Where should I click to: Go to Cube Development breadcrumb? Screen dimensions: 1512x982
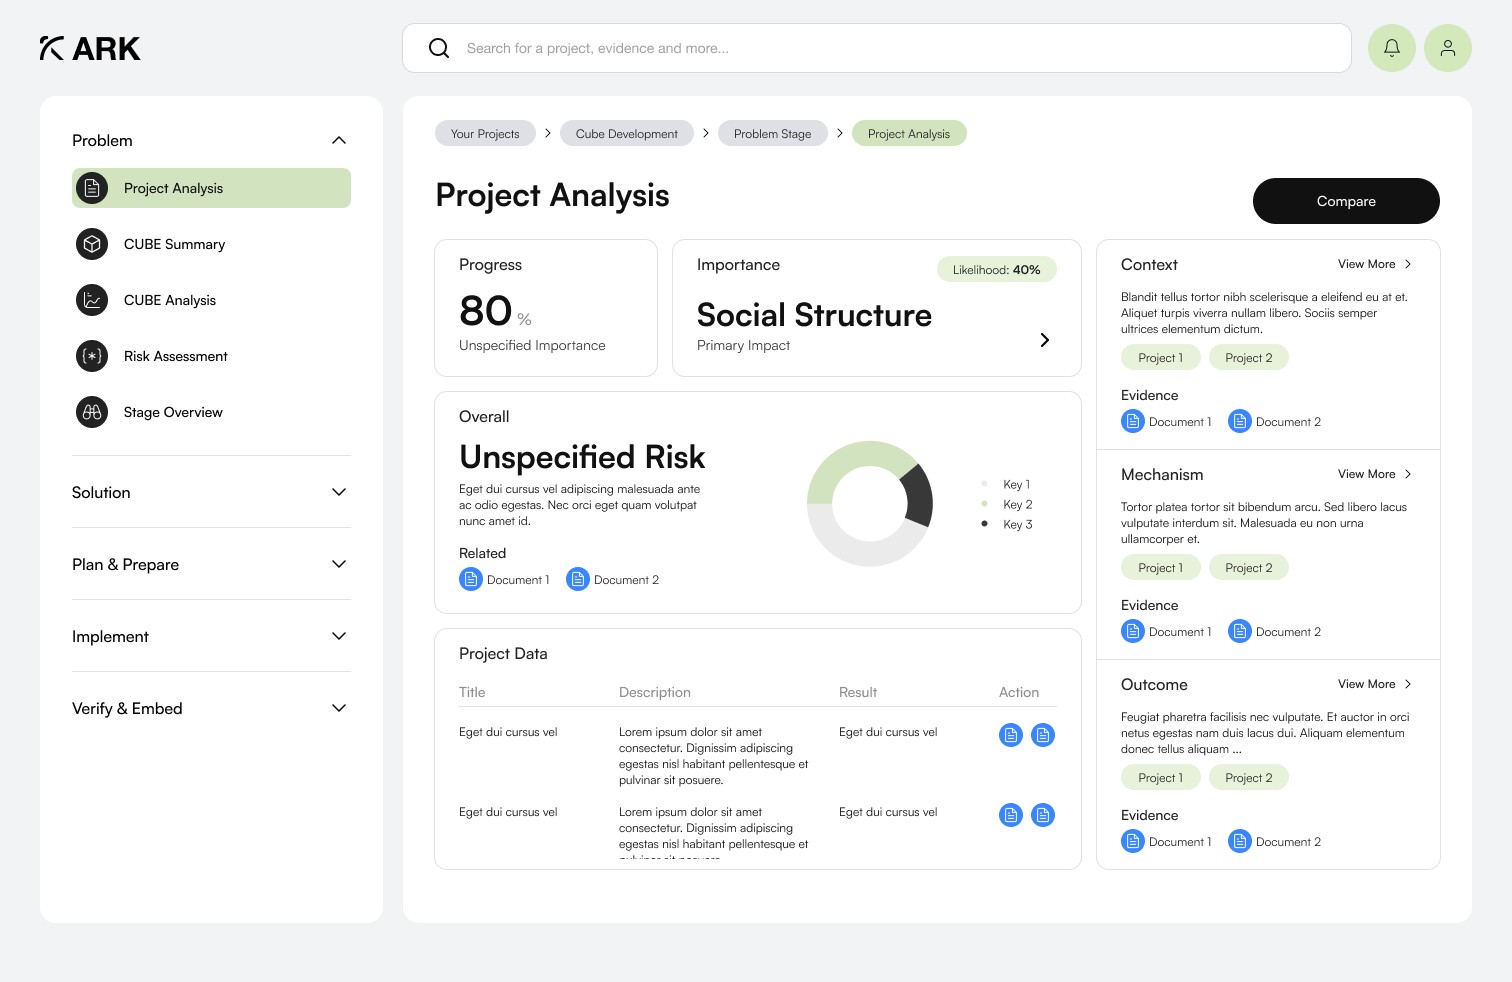coord(627,133)
